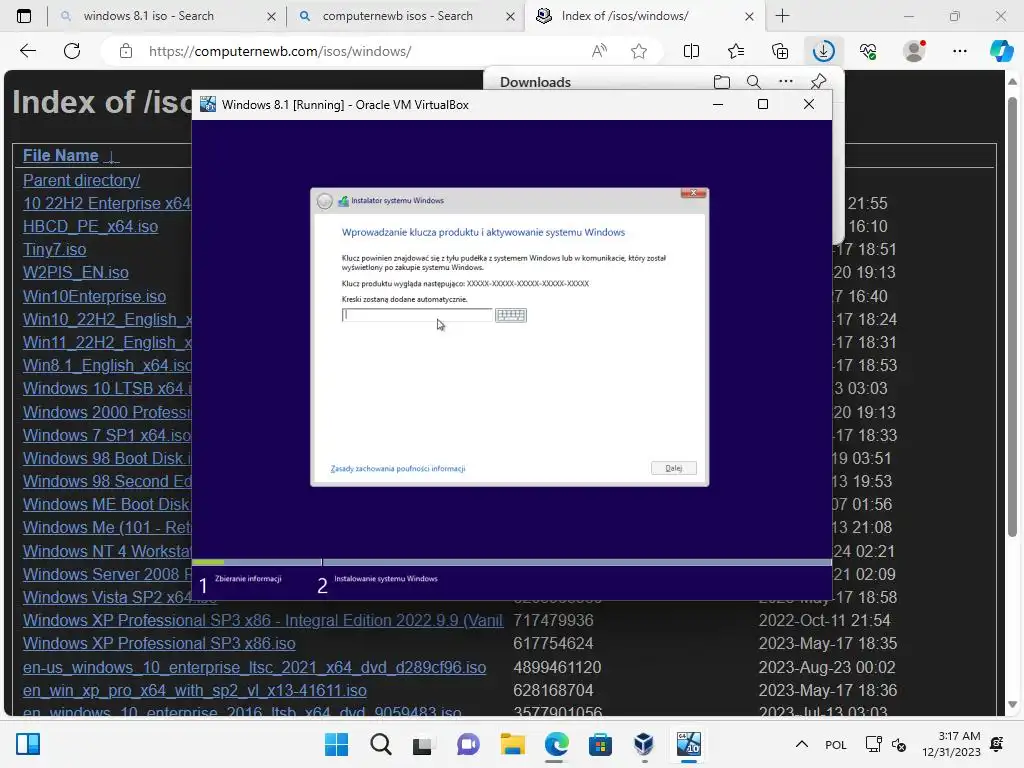1024x768 pixels.
Task: Toggle the Downloads toolbar button
Action: click(x=824, y=51)
